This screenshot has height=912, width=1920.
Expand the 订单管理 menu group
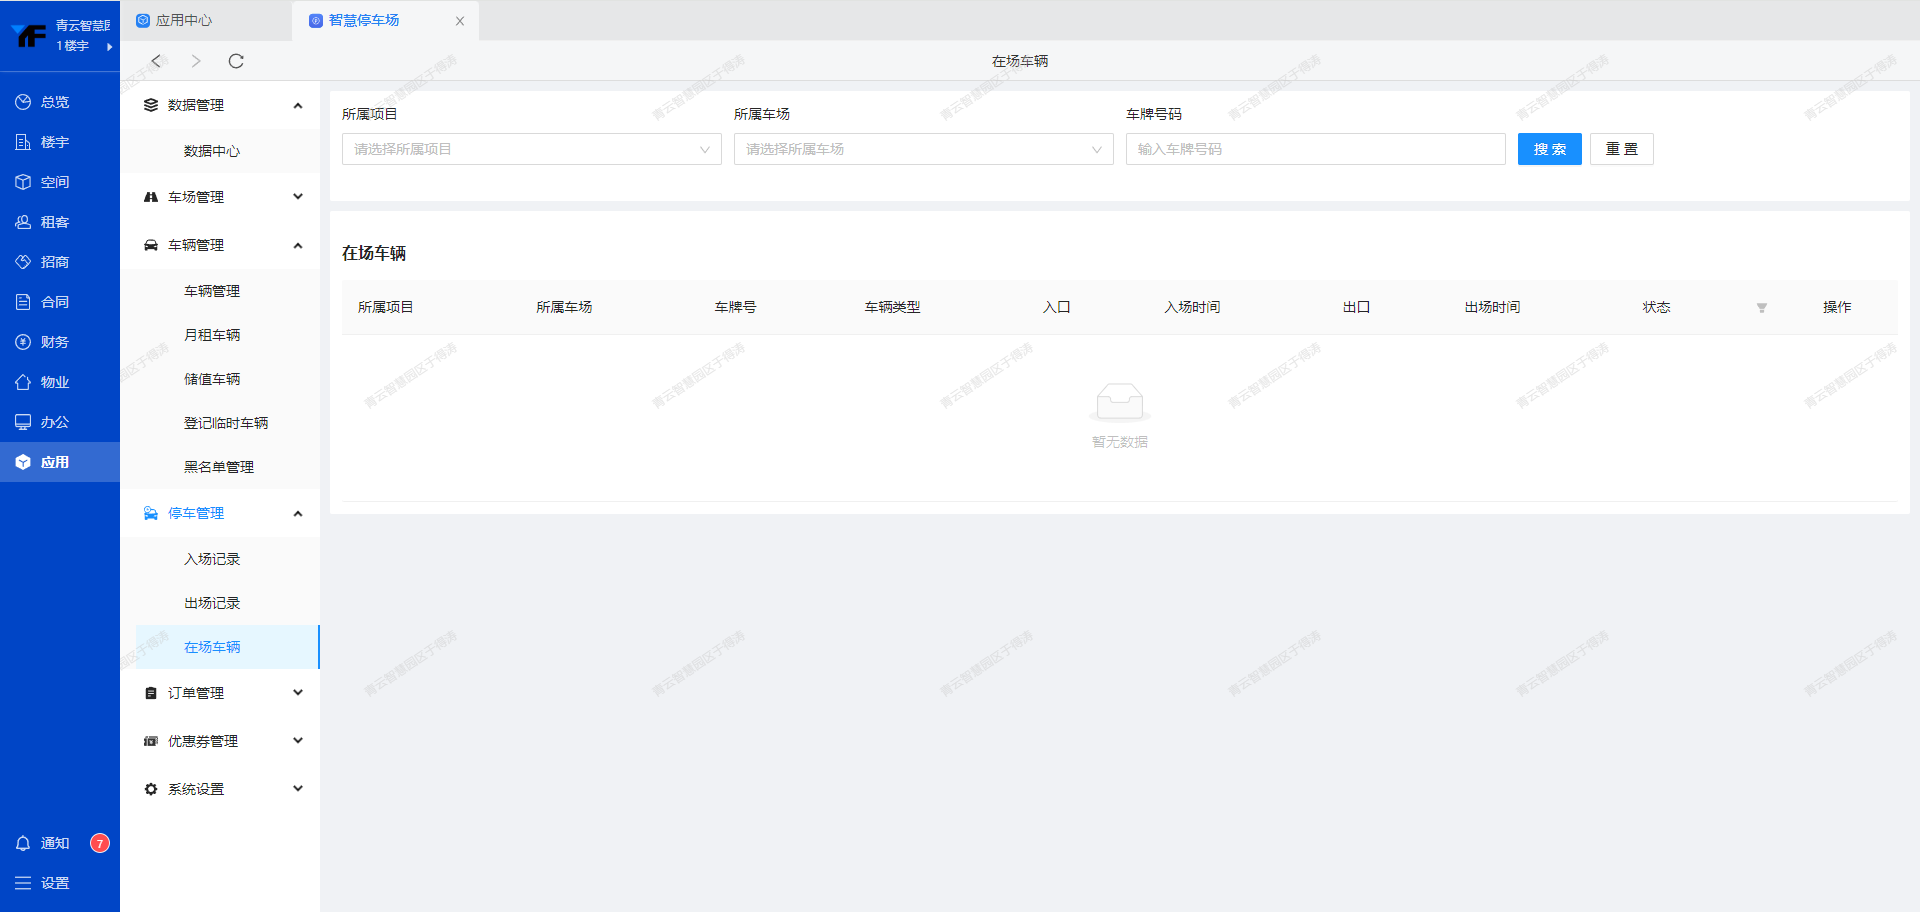(220, 693)
